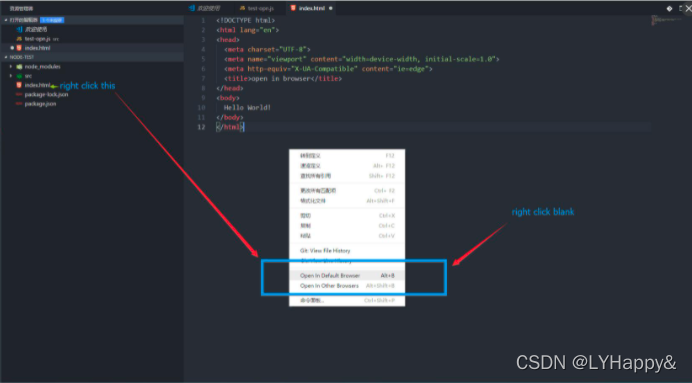
Task: Choose Open In Default Browser
Action: (x=347, y=276)
